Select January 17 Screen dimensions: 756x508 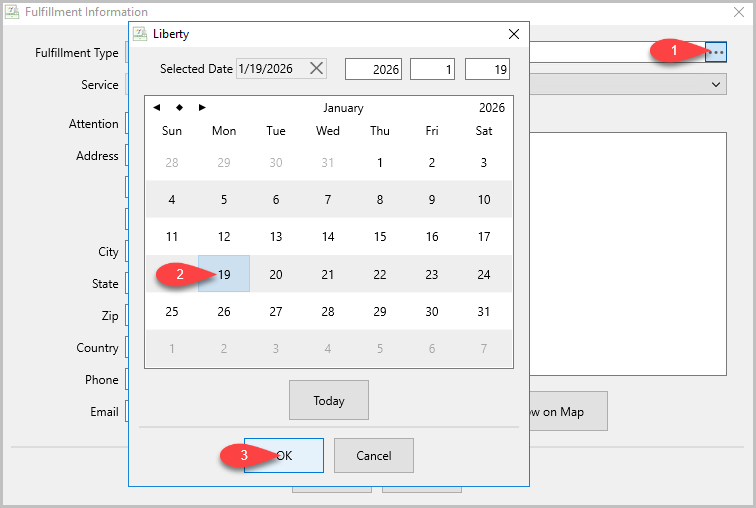tap(484, 237)
